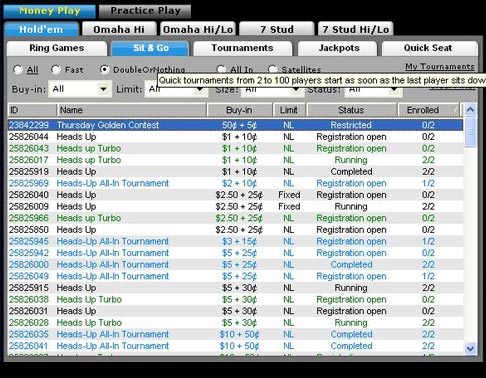Select tournament ID 25826044 Heads Up
Viewport: 486px width, 378px height.
click(235, 137)
